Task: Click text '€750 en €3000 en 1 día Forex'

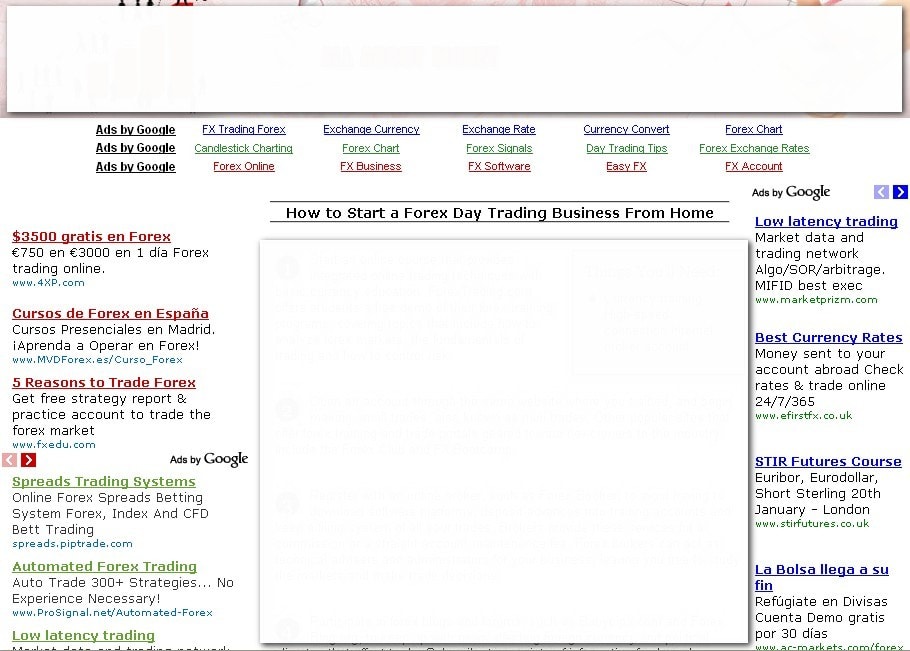Action: (110, 252)
